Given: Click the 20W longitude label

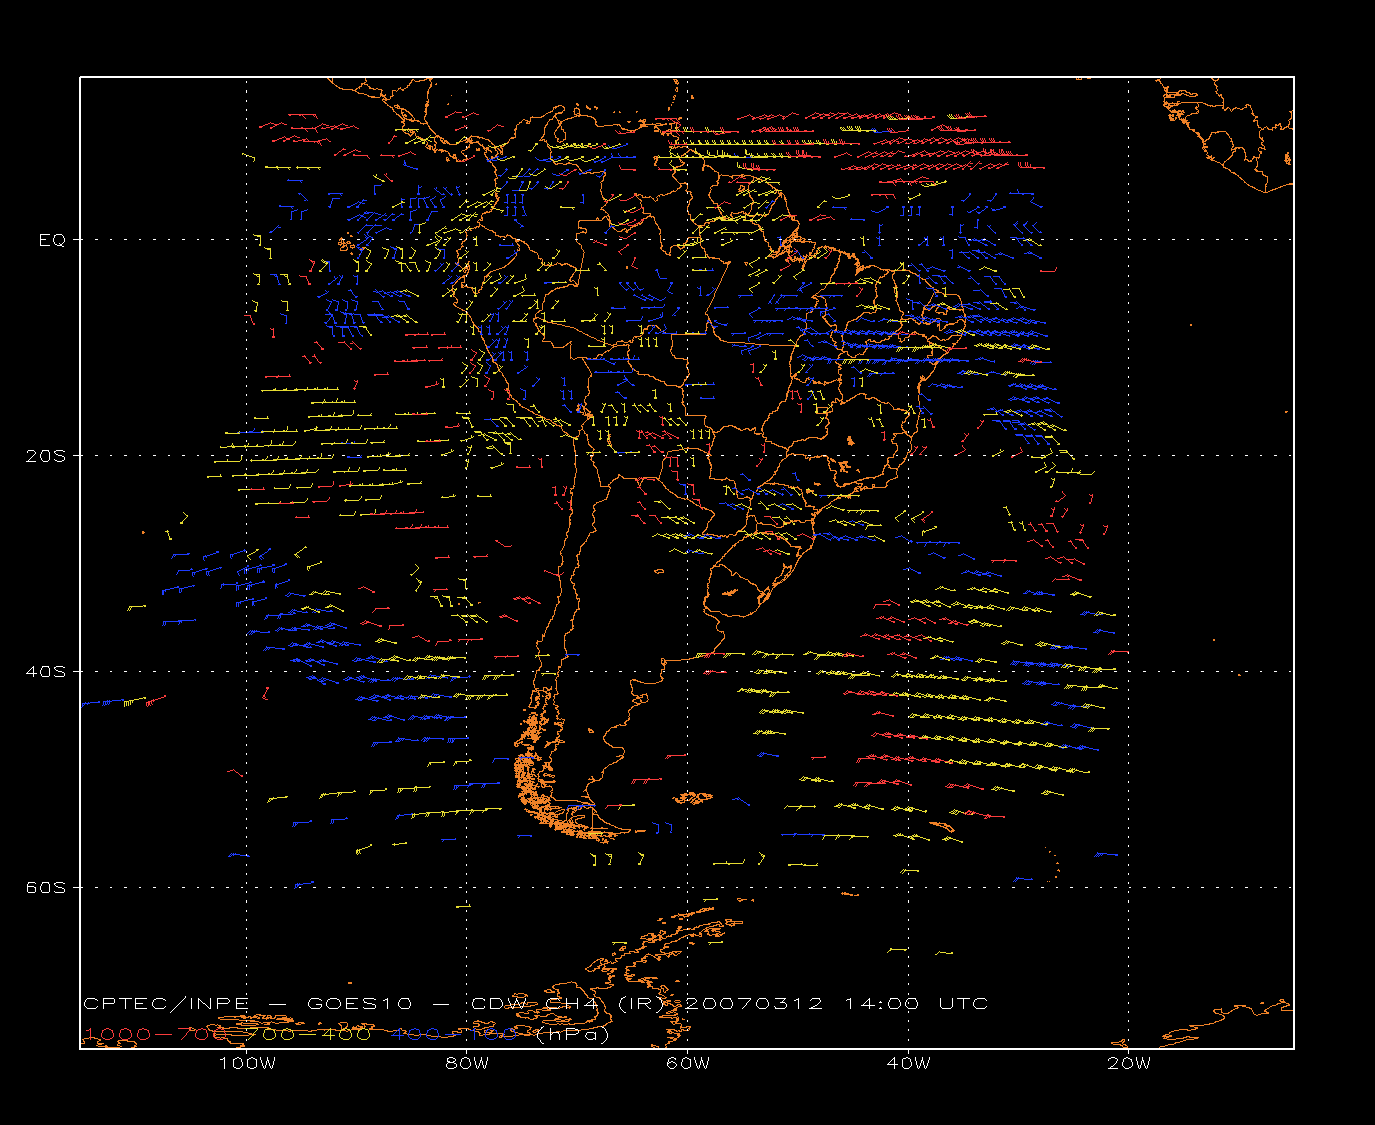Looking at the screenshot, I should click(1129, 1064).
